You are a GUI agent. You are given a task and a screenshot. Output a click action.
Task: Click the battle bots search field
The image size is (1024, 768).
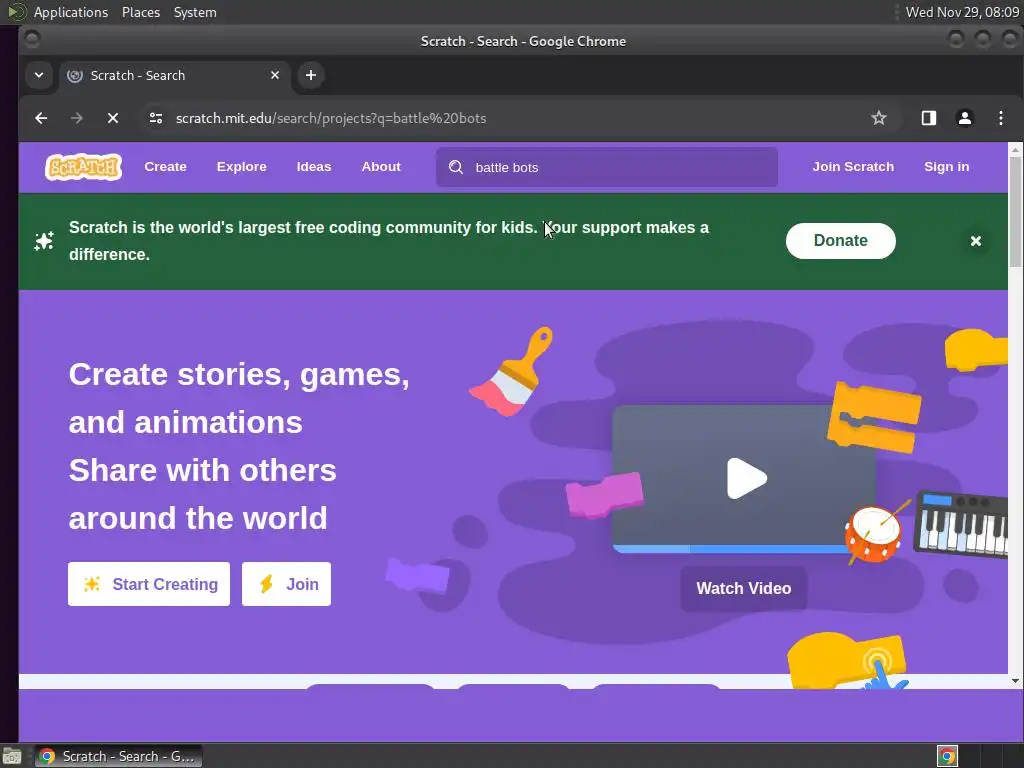(607, 167)
